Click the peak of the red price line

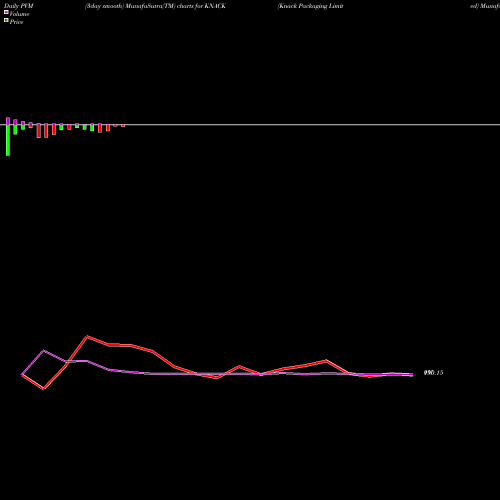pyautogui.click(x=87, y=337)
